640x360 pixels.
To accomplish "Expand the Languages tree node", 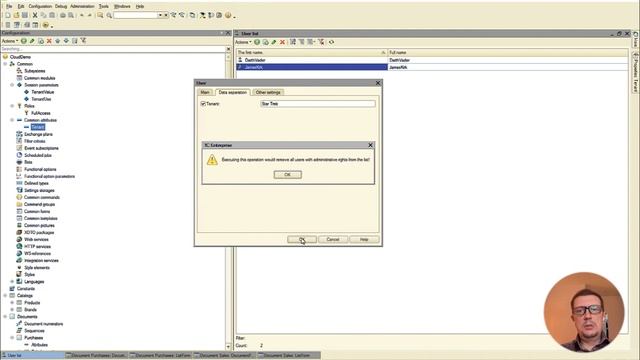I will [12, 282].
